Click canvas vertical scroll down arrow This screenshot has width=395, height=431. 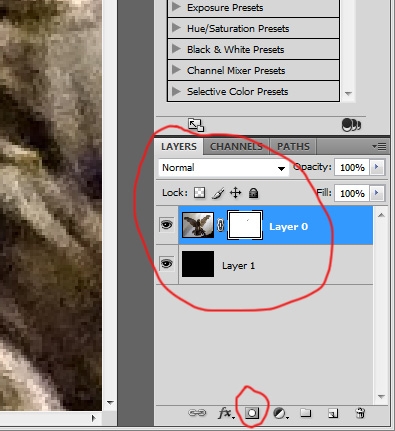[110, 403]
